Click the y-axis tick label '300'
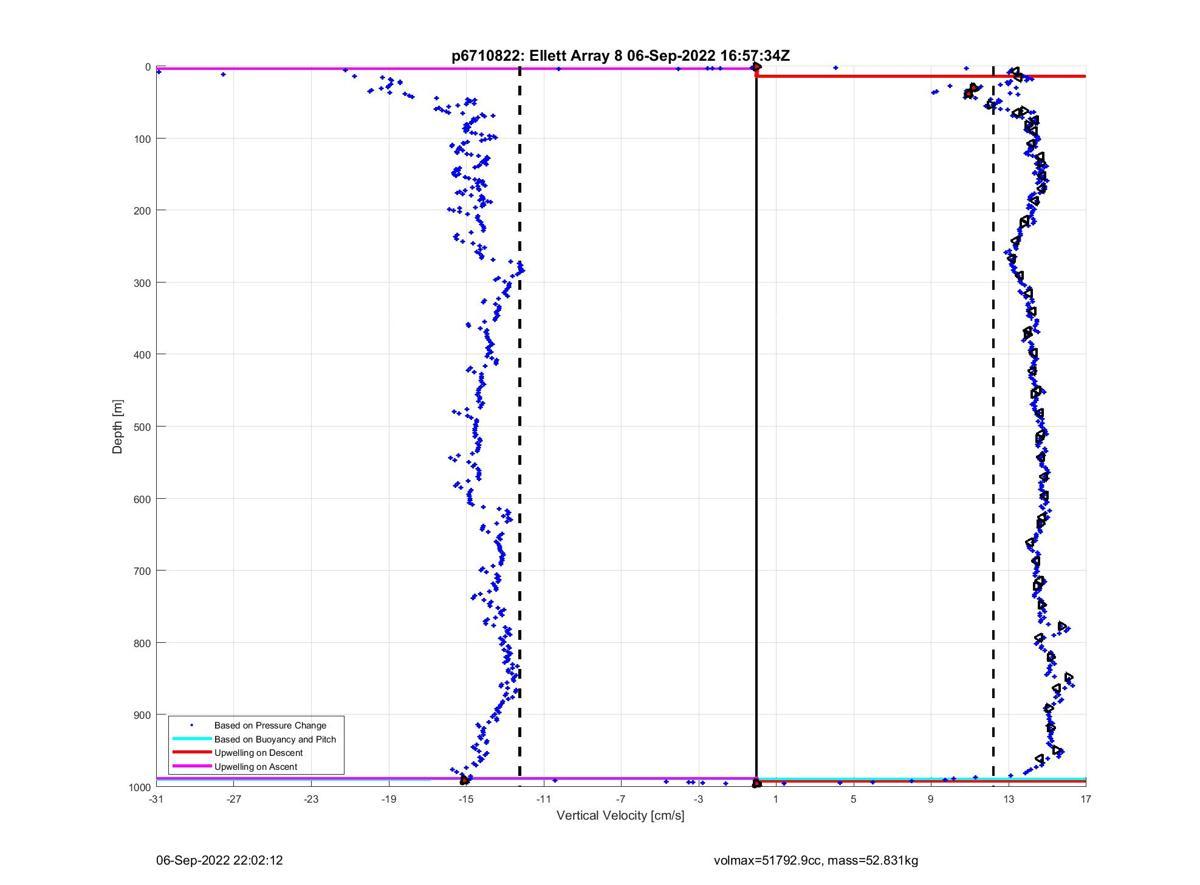 tap(142, 283)
